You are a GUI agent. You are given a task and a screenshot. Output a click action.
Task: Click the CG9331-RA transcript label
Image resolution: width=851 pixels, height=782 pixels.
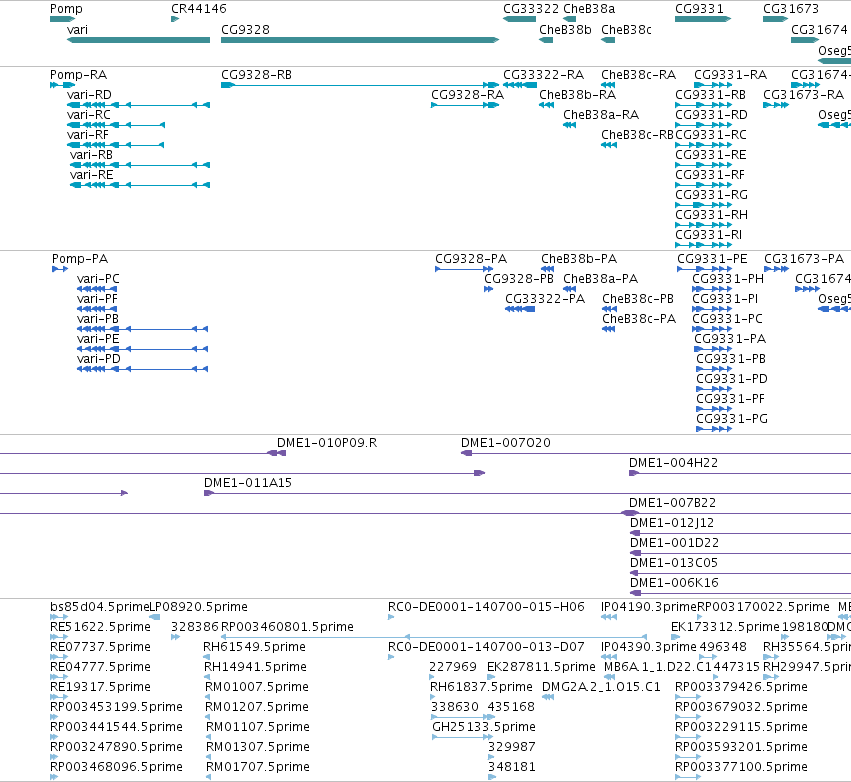pyautogui.click(x=731, y=75)
